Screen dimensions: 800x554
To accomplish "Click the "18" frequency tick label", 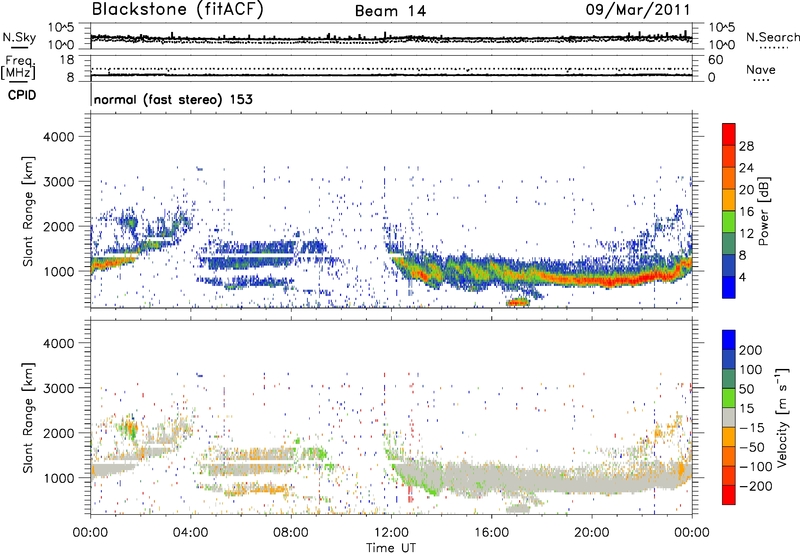I will pos(67,60).
